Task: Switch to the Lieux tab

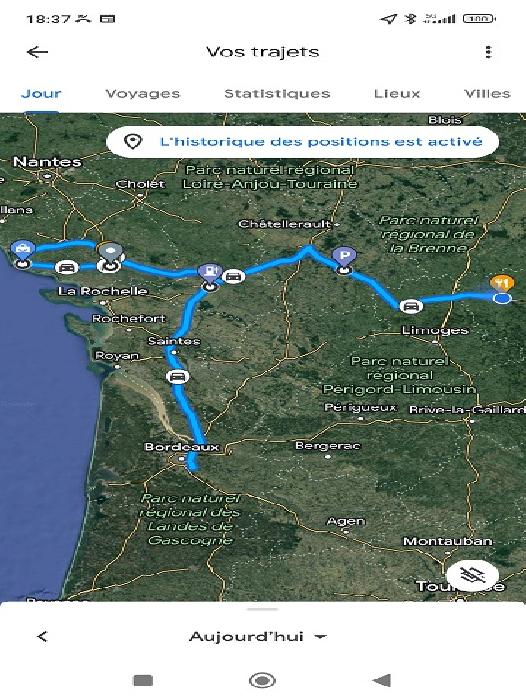Action: click(x=397, y=93)
